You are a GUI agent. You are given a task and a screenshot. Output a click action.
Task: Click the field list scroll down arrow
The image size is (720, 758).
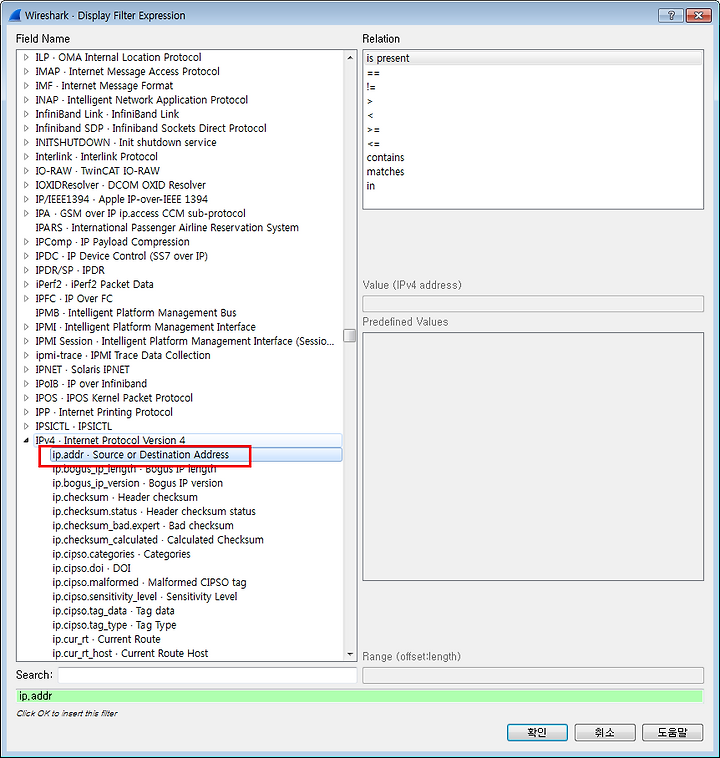(x=350, y=654)
